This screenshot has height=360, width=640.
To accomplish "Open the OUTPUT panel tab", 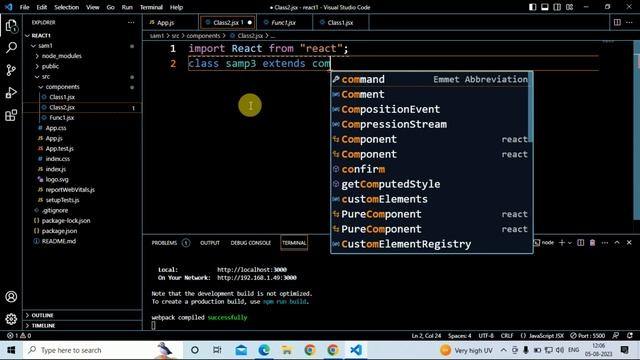I will point(210,243).
